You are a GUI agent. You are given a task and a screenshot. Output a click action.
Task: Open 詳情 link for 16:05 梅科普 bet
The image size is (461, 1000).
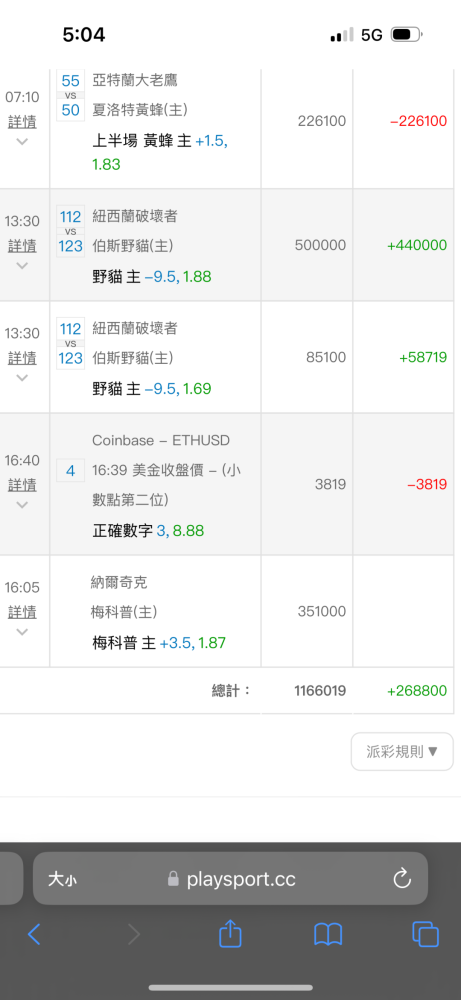(x=22, y=612)
